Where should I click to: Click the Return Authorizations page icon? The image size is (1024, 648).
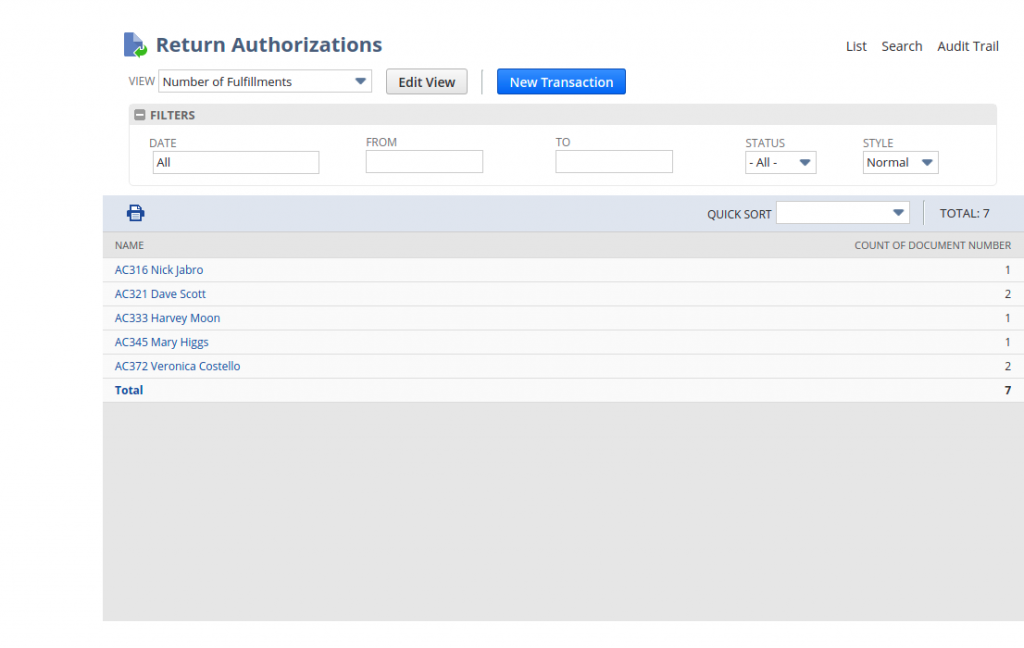tap(134, 44)
